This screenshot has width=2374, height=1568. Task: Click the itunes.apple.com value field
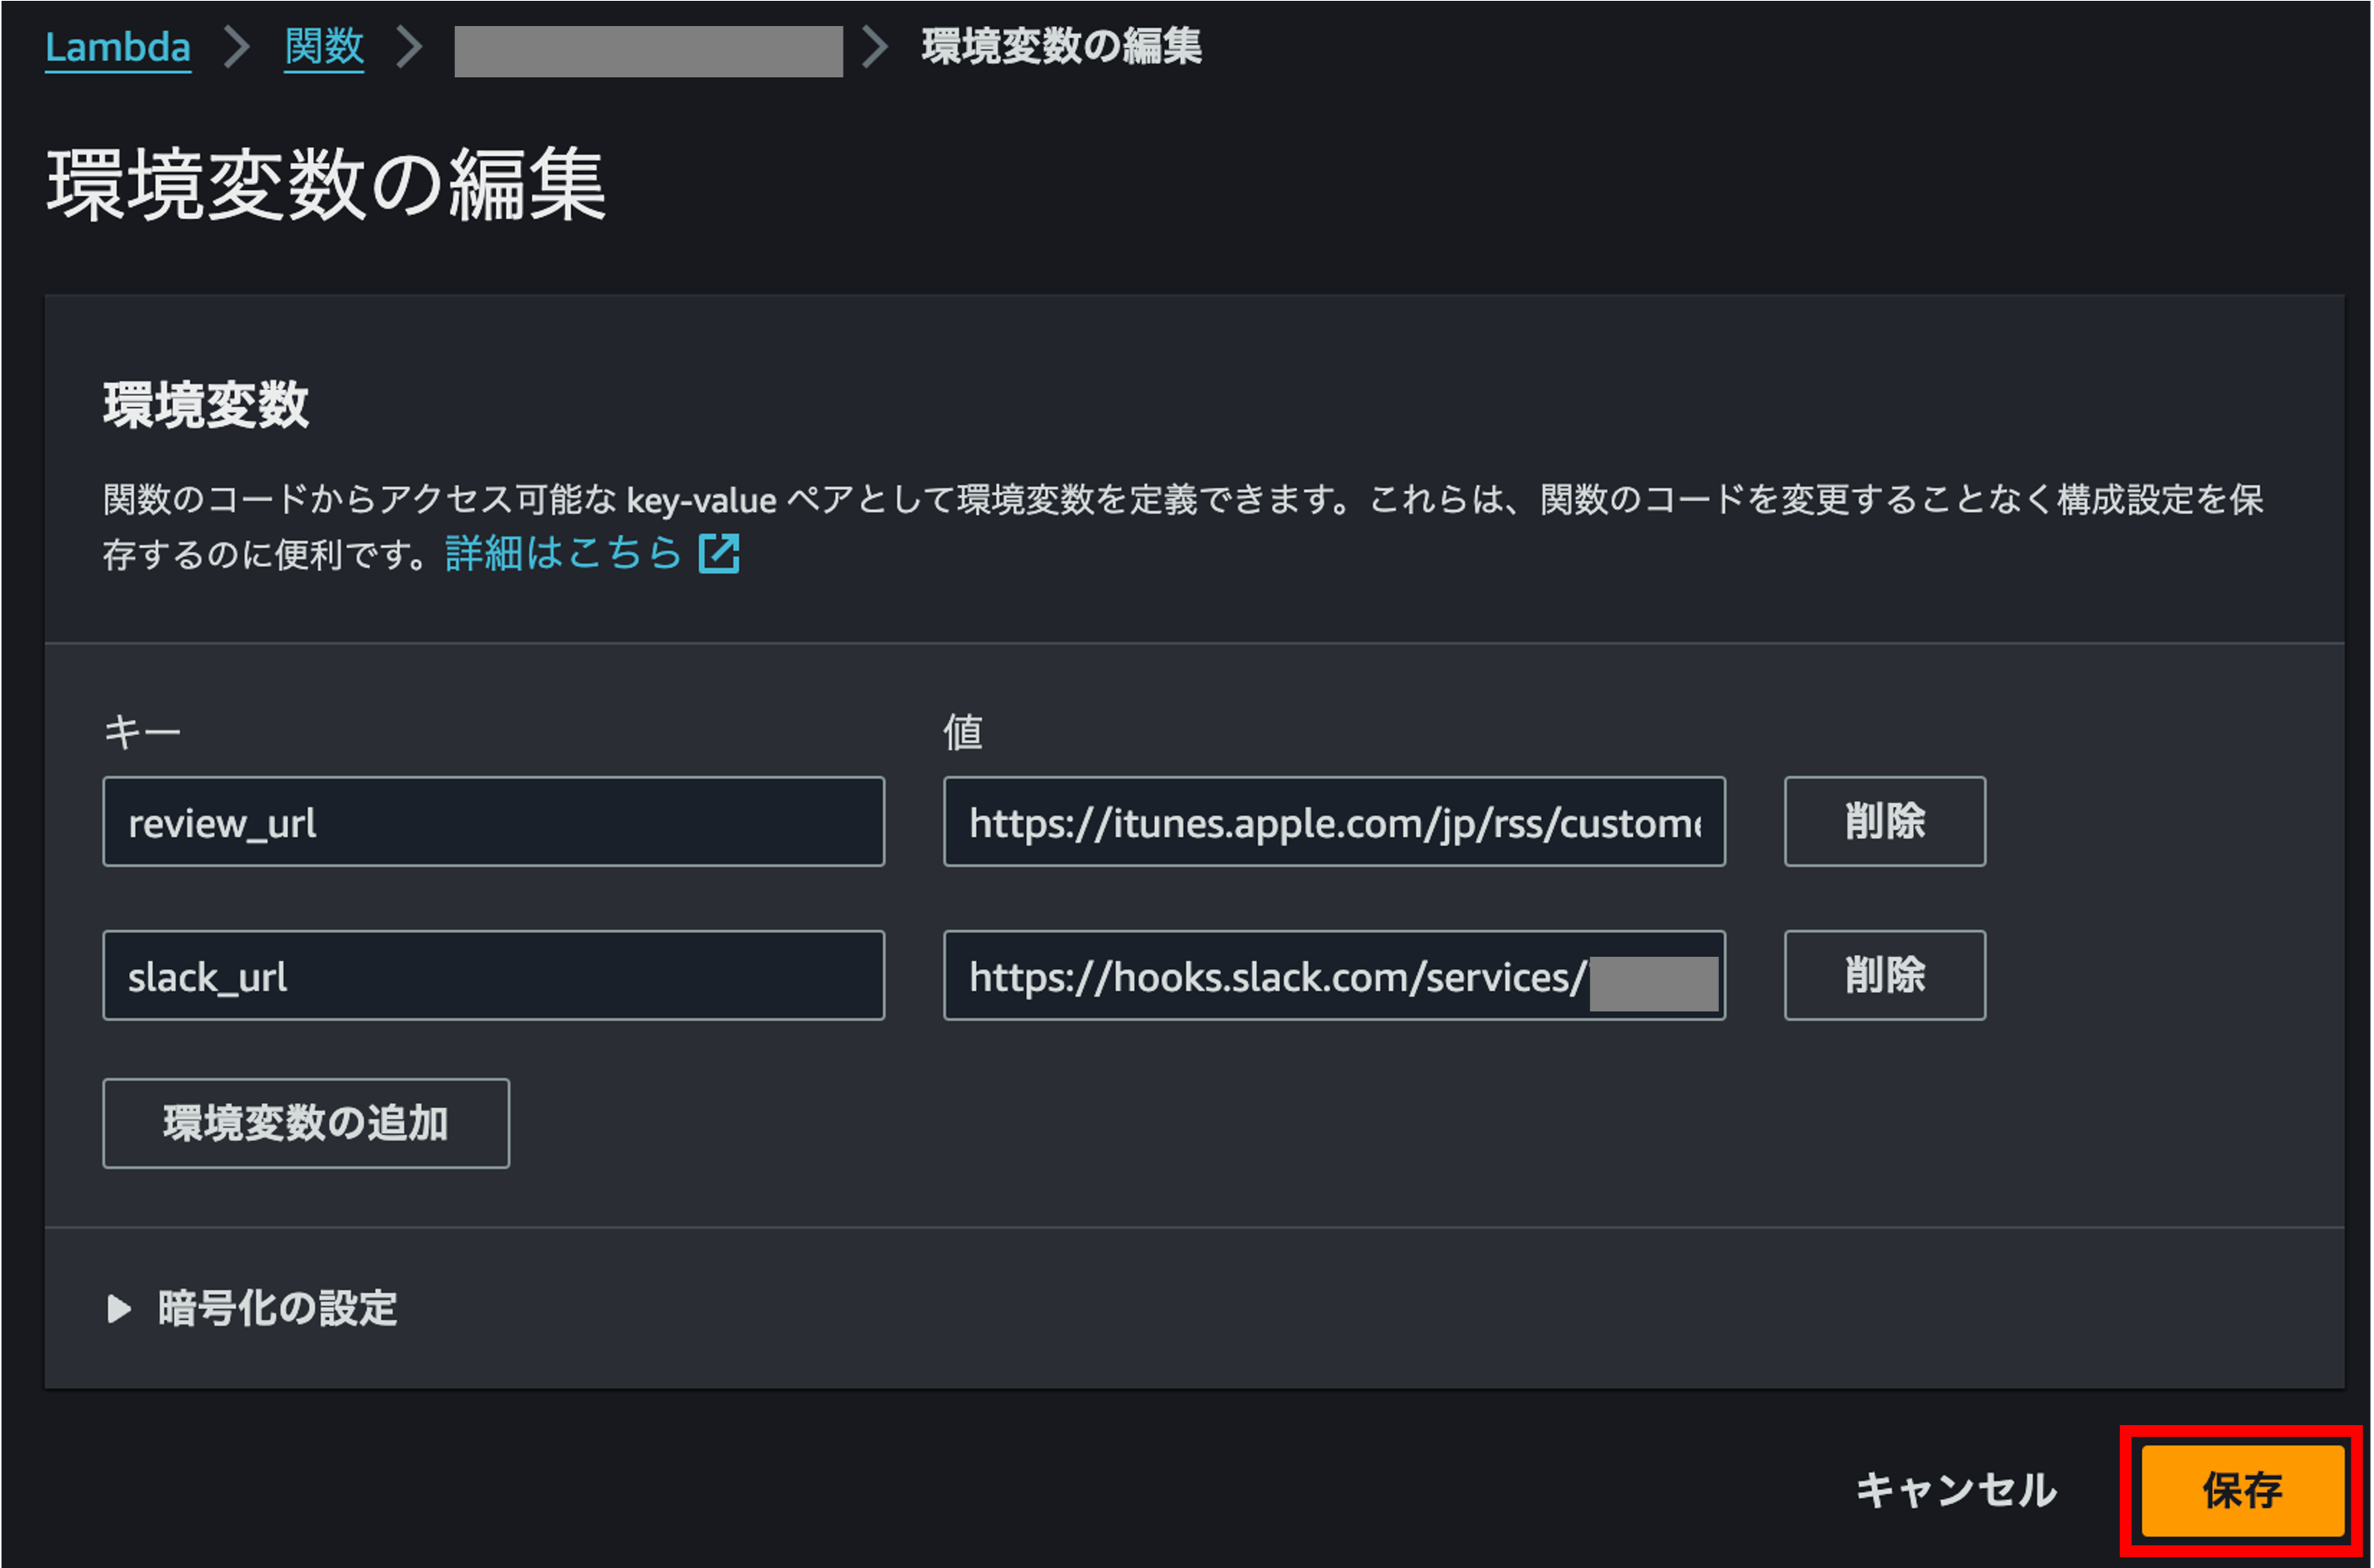1333,822
